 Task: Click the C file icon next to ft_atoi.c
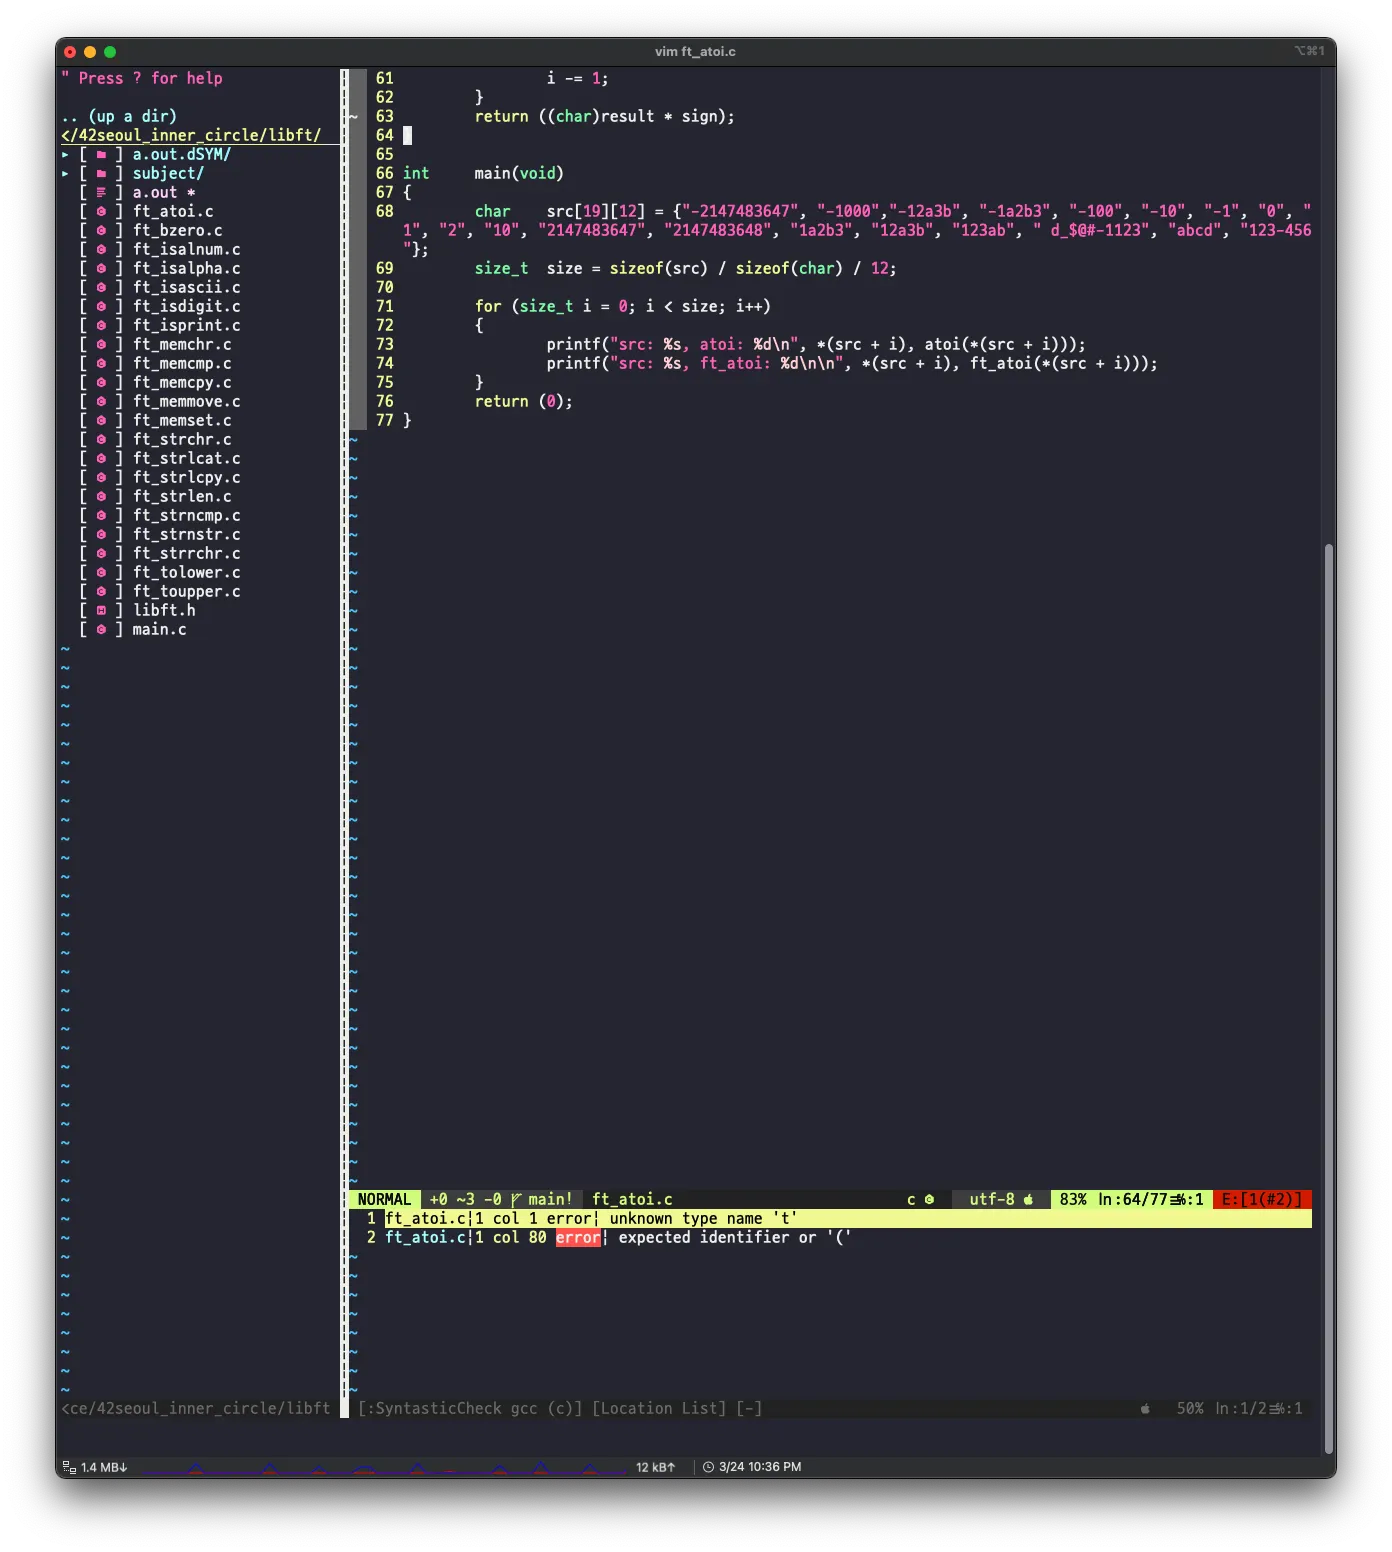click(x=101, y=212)
